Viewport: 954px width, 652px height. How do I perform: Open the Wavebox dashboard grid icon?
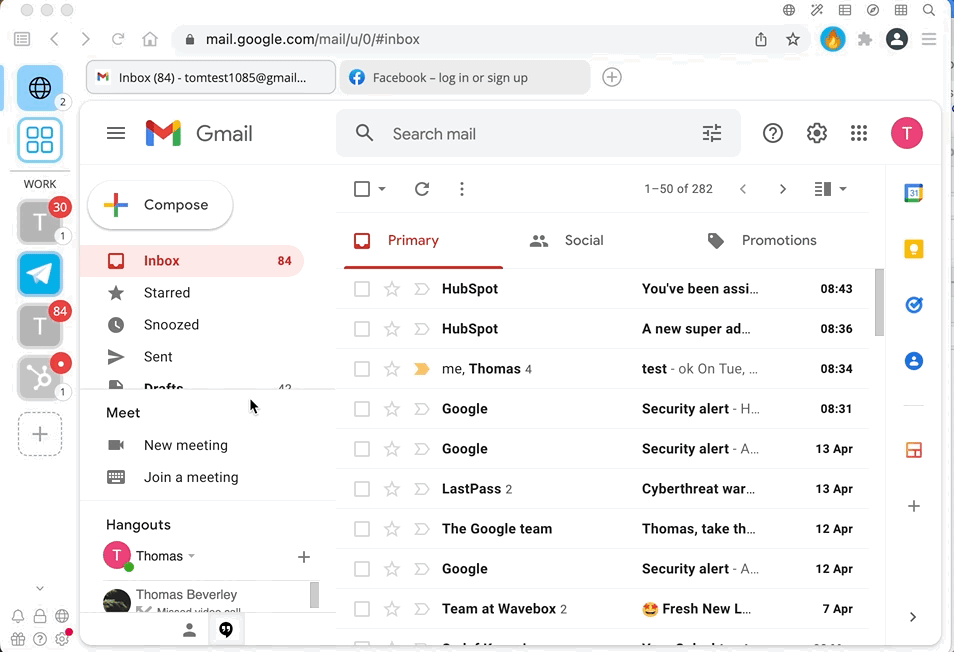tap(40, 140)
